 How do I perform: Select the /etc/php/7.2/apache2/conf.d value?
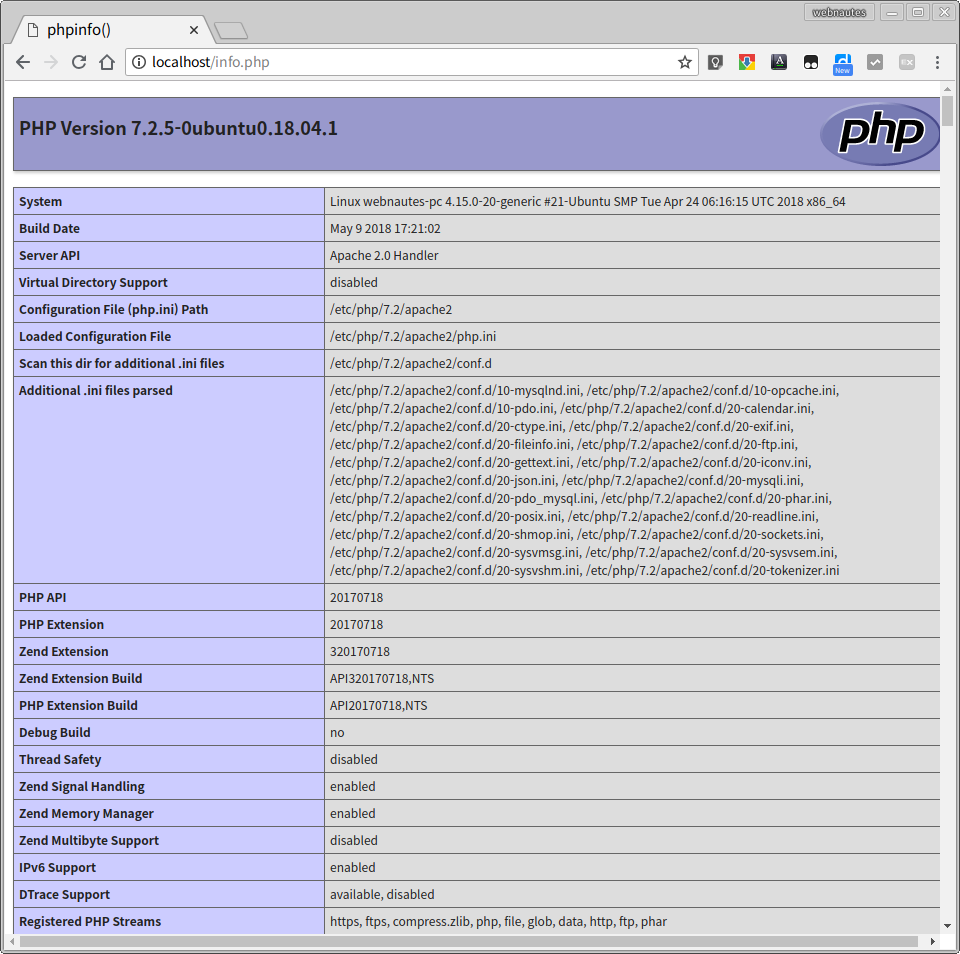pos(411,363)
